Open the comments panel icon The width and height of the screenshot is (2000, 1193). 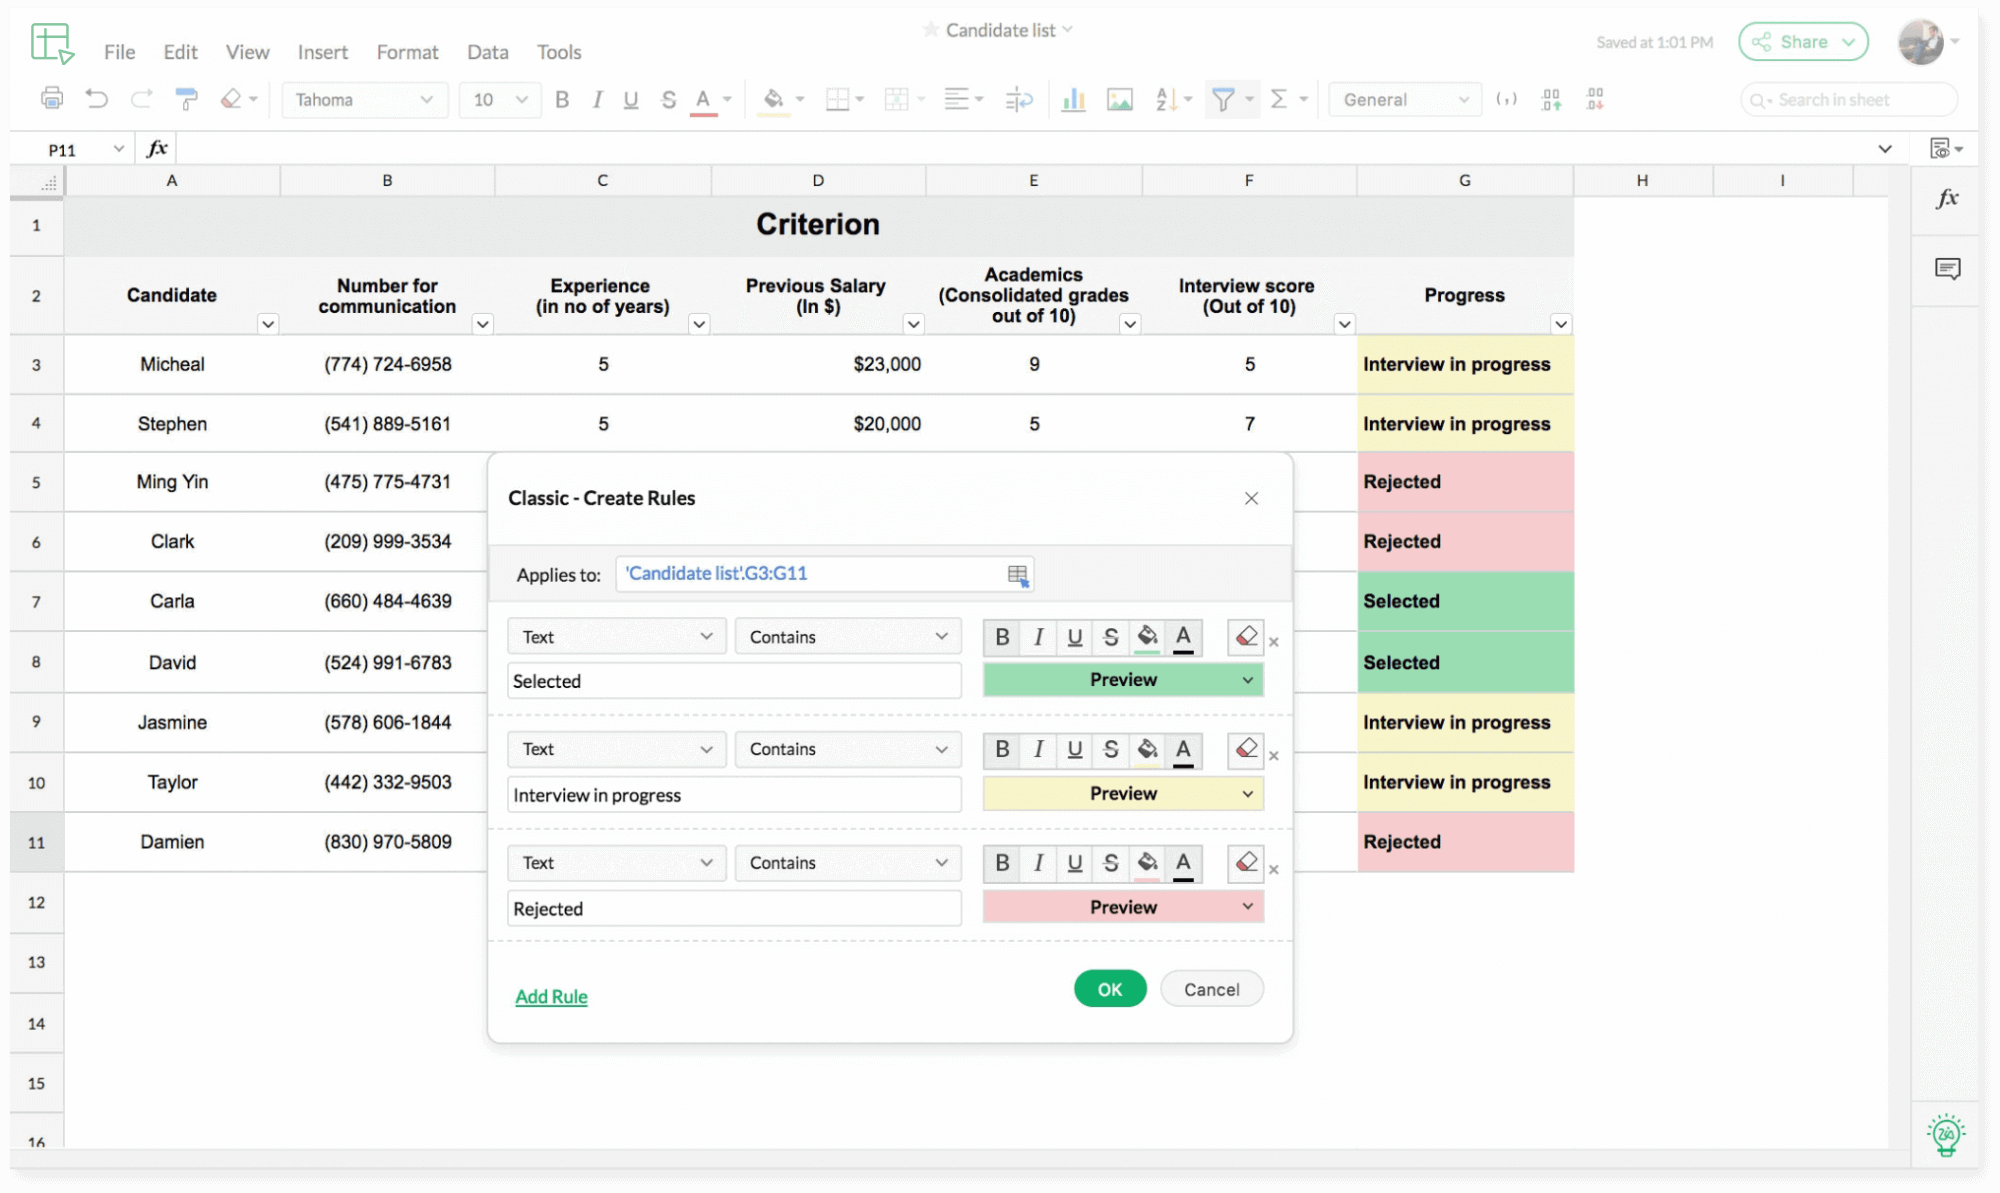click(x=1947, y=268)
